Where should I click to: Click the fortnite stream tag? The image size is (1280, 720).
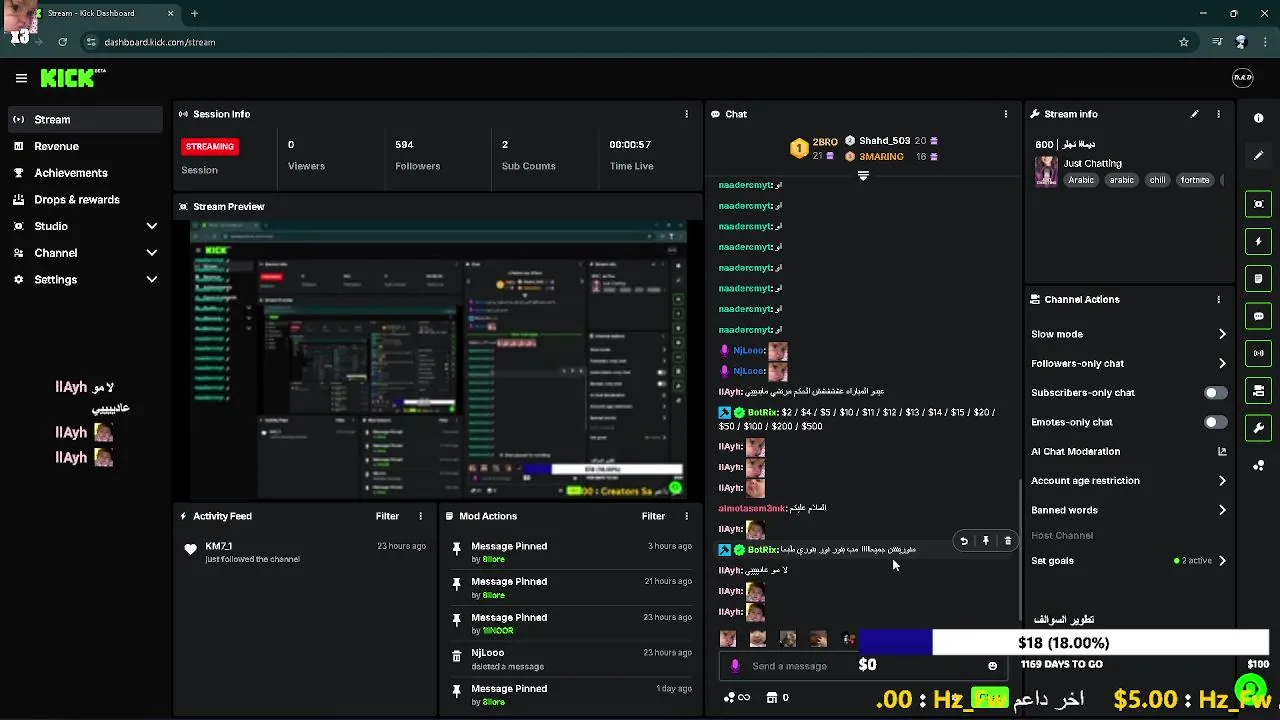pyautogui.click(x=1195, y=180)
